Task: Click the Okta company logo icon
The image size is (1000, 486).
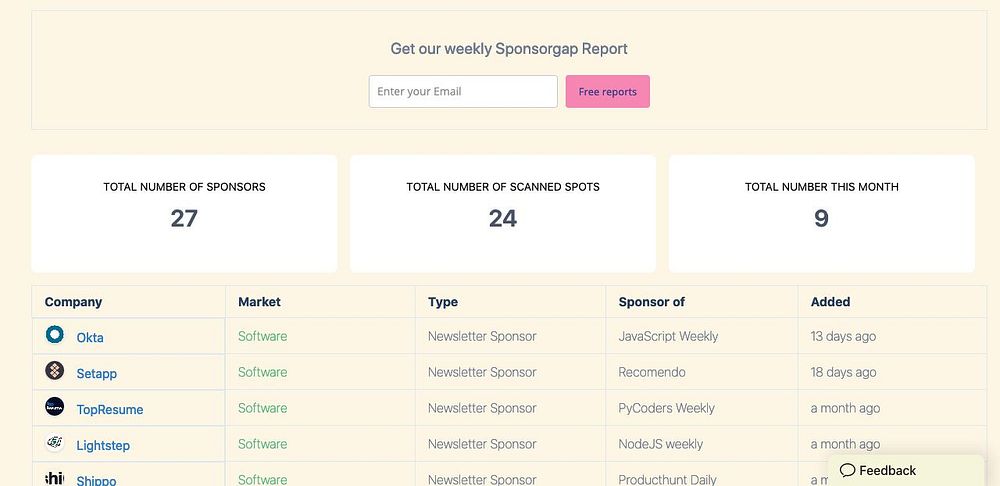Action: (x=55, y=335)
